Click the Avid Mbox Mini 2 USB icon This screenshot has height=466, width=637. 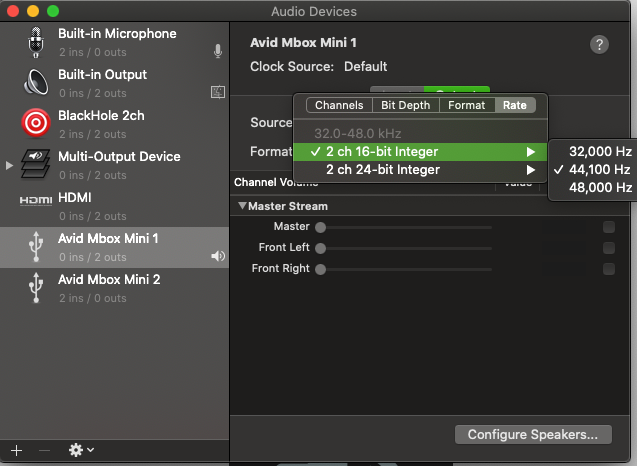pyautogui.click(x=36, y=288)
